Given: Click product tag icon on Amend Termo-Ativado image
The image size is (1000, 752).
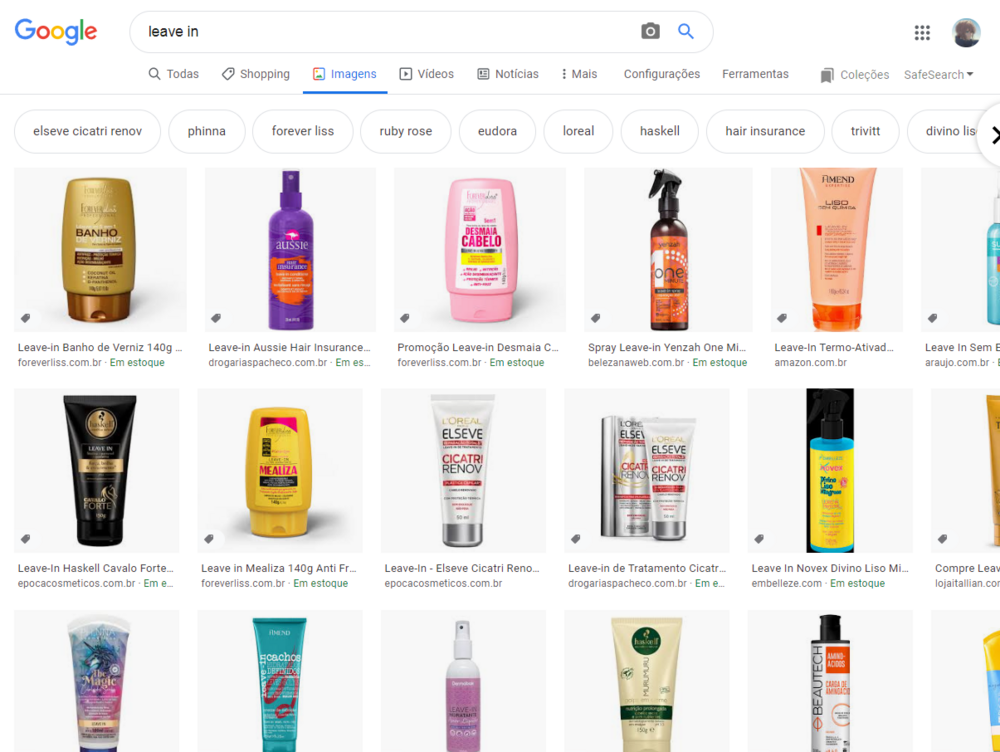Looking at the screenshot, I should pos(782,318).
